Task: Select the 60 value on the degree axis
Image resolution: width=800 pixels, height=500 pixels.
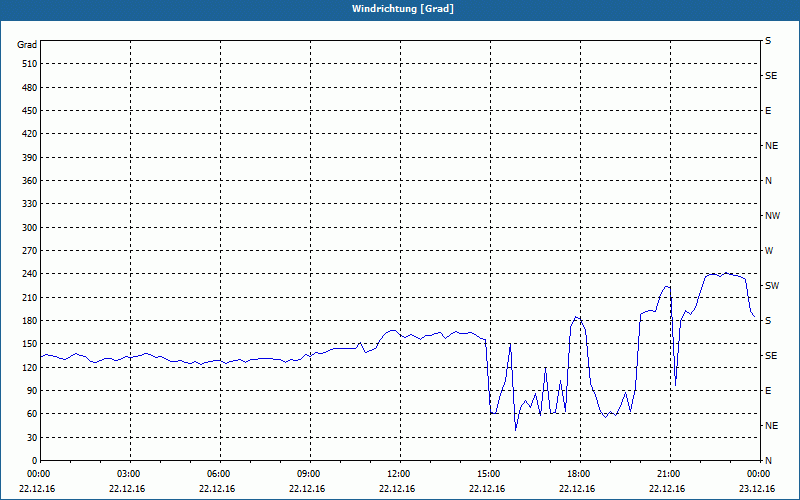Action: (31, 414)
